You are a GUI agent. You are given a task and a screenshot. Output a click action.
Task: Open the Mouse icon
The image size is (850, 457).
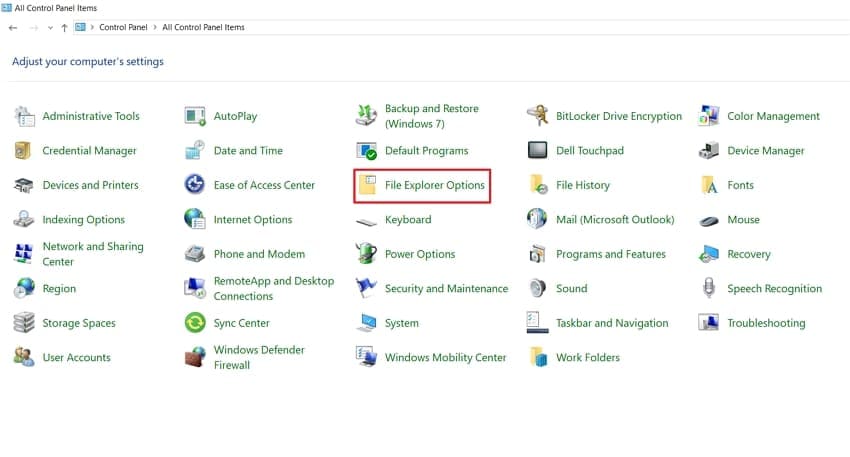pyautogui.click(x=709, y=221)
